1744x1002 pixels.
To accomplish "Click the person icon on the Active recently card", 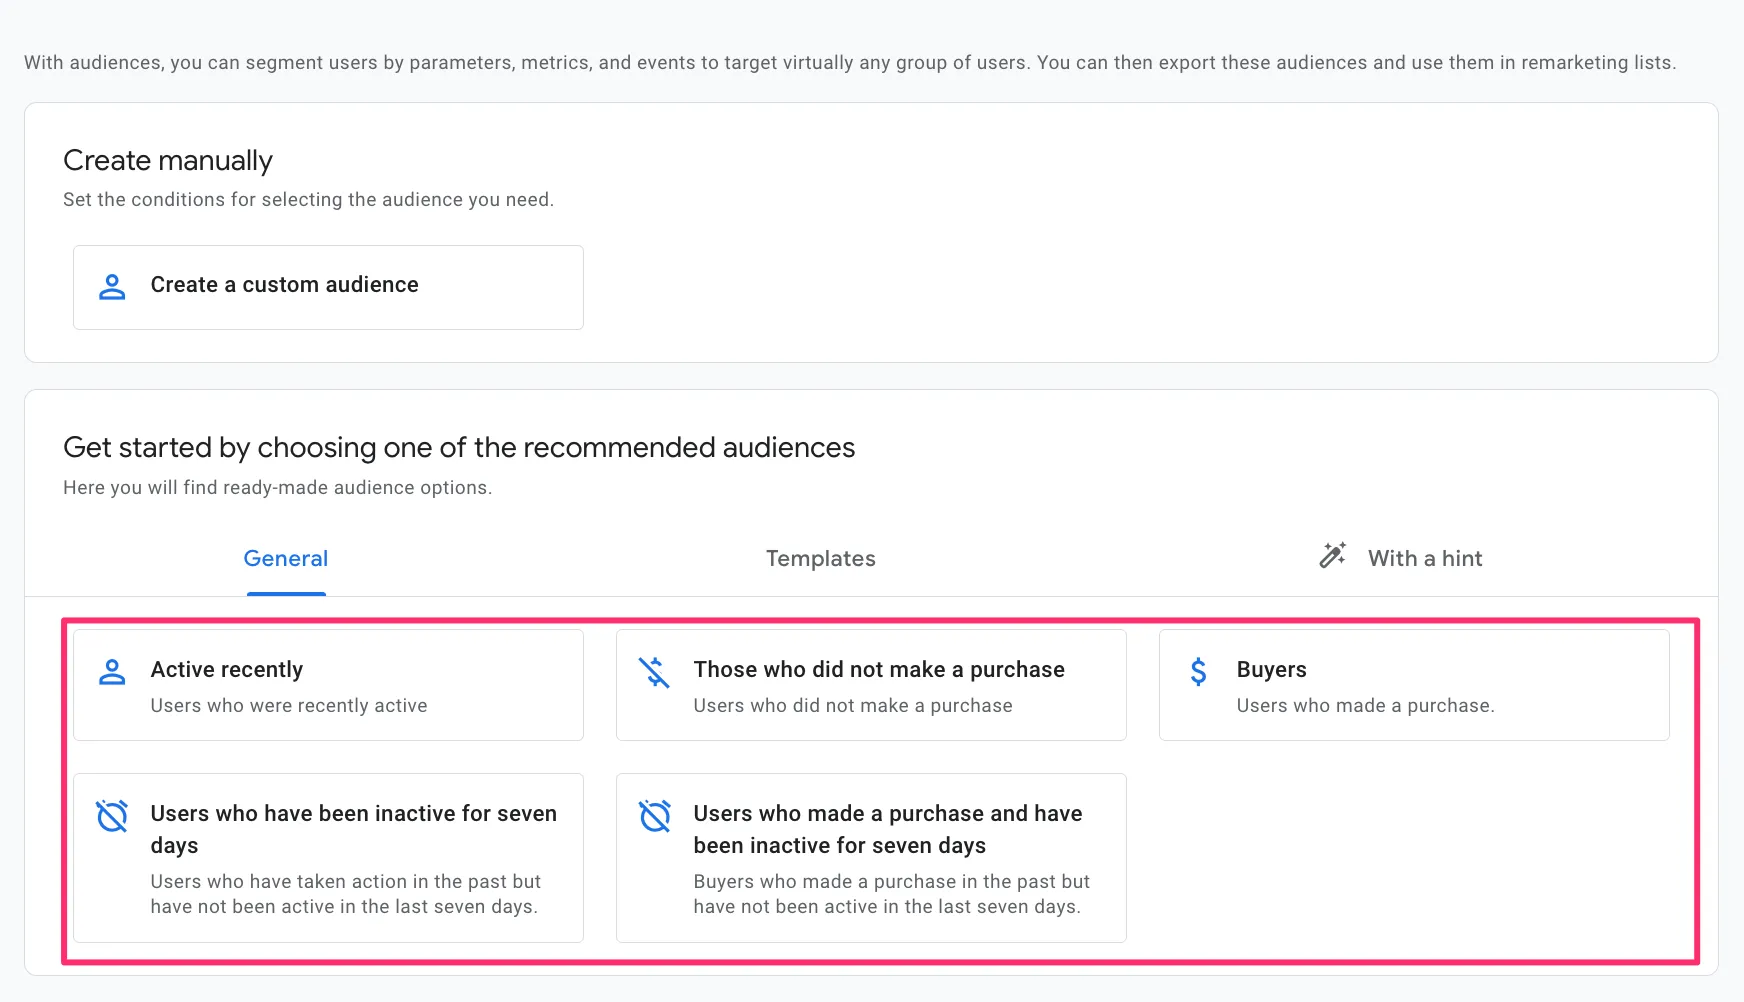I will click(x=113, y=671).
